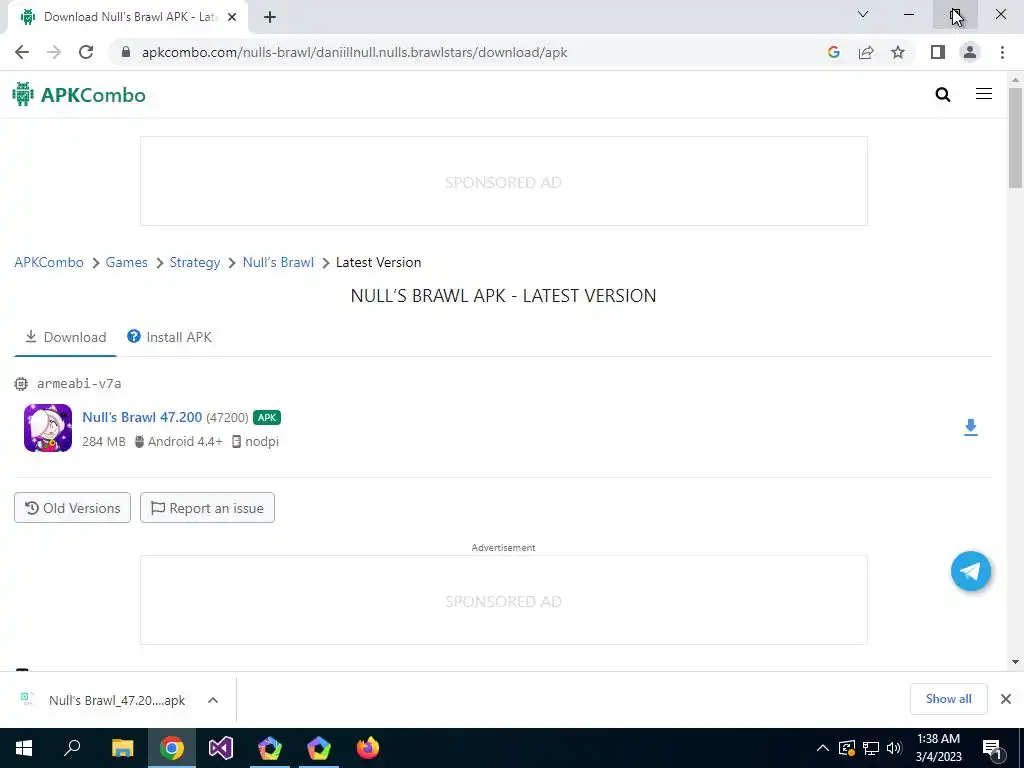Click the Null's Brawl app thumbnail
Image resolution: width=1024 pixels, height=768 pixels.
point(48,428)
